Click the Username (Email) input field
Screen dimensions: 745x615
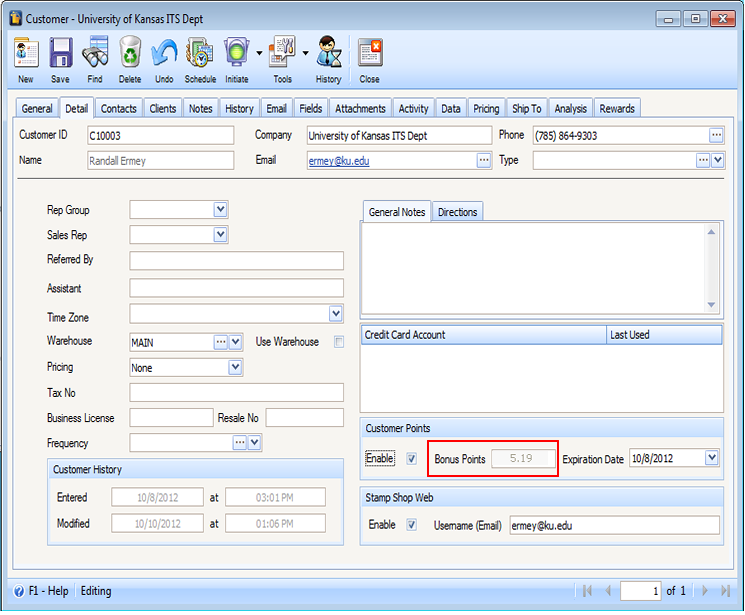click(x=615, y=525)
